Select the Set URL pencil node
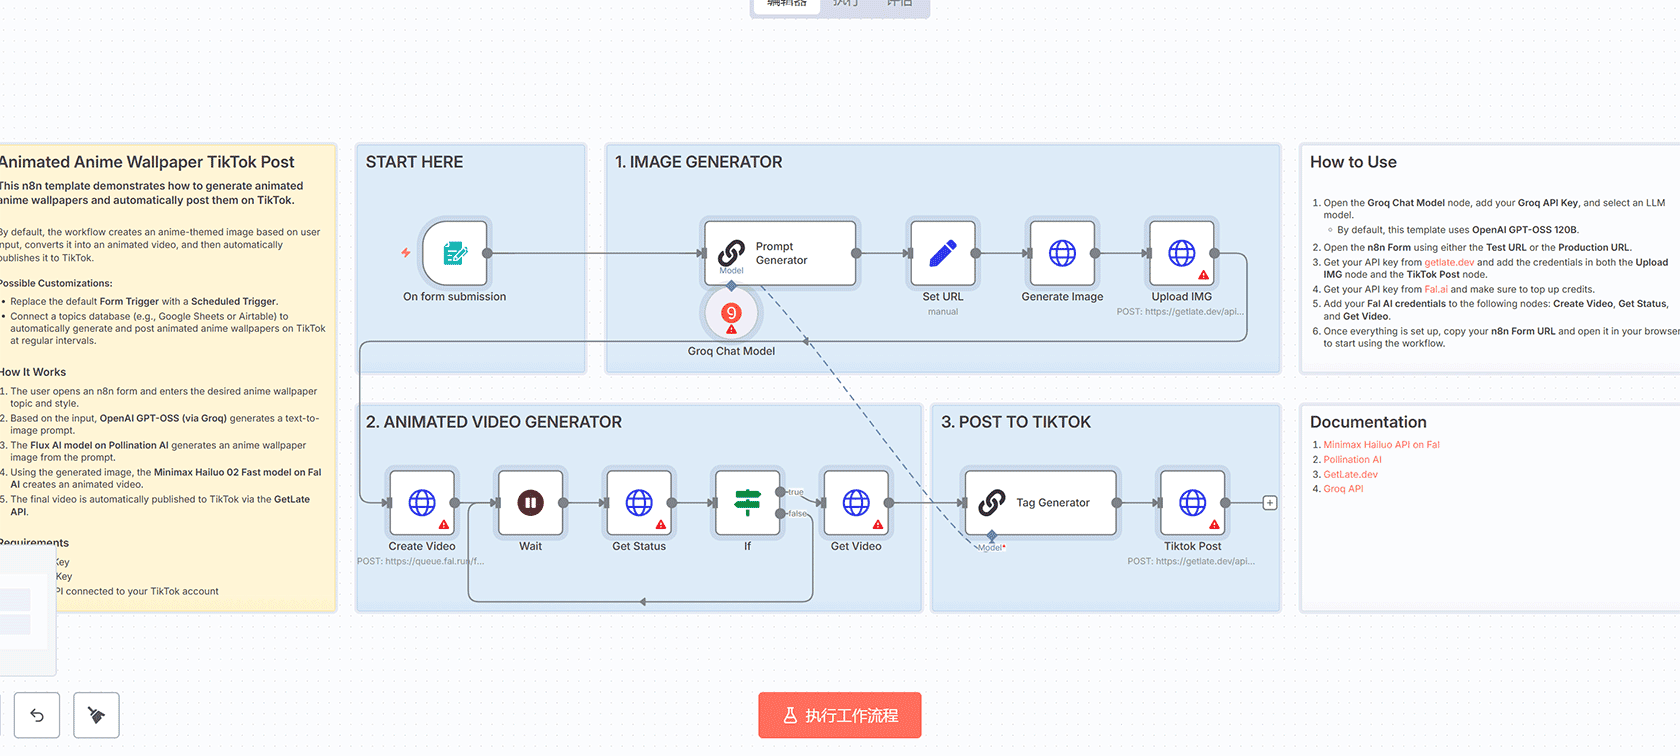Screen dimensions: 1680x756 (942, 253)
